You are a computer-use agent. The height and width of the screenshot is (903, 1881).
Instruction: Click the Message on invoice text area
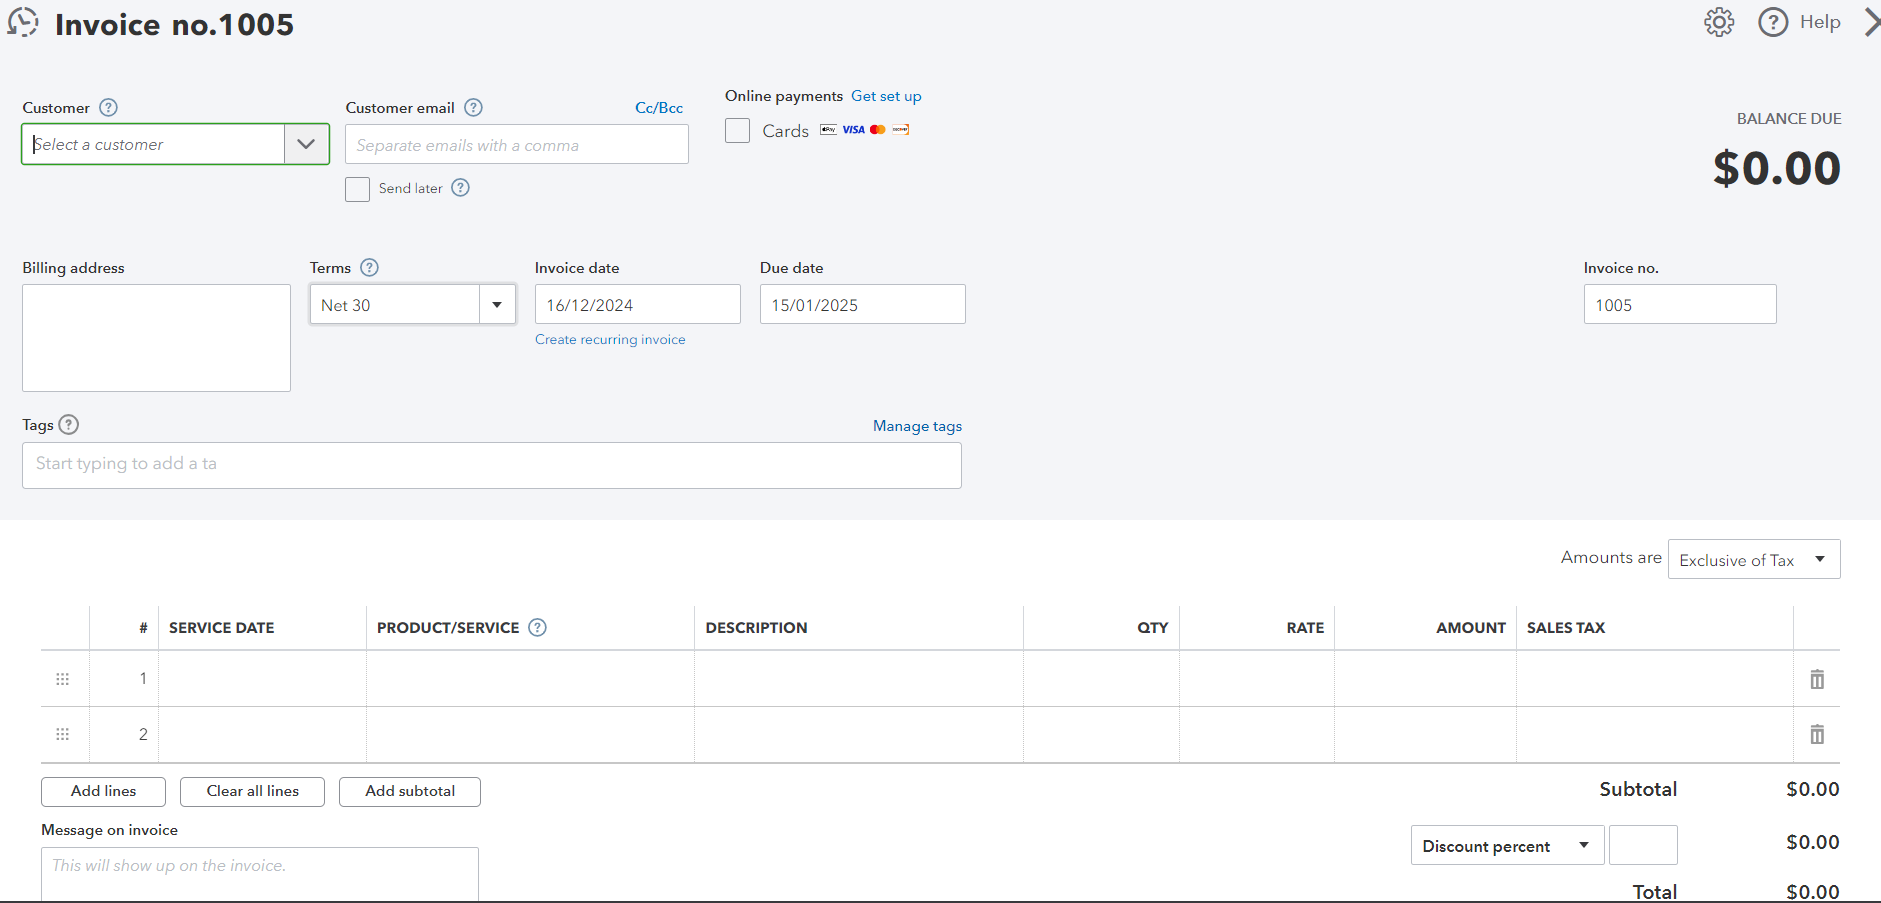[260, 874]
